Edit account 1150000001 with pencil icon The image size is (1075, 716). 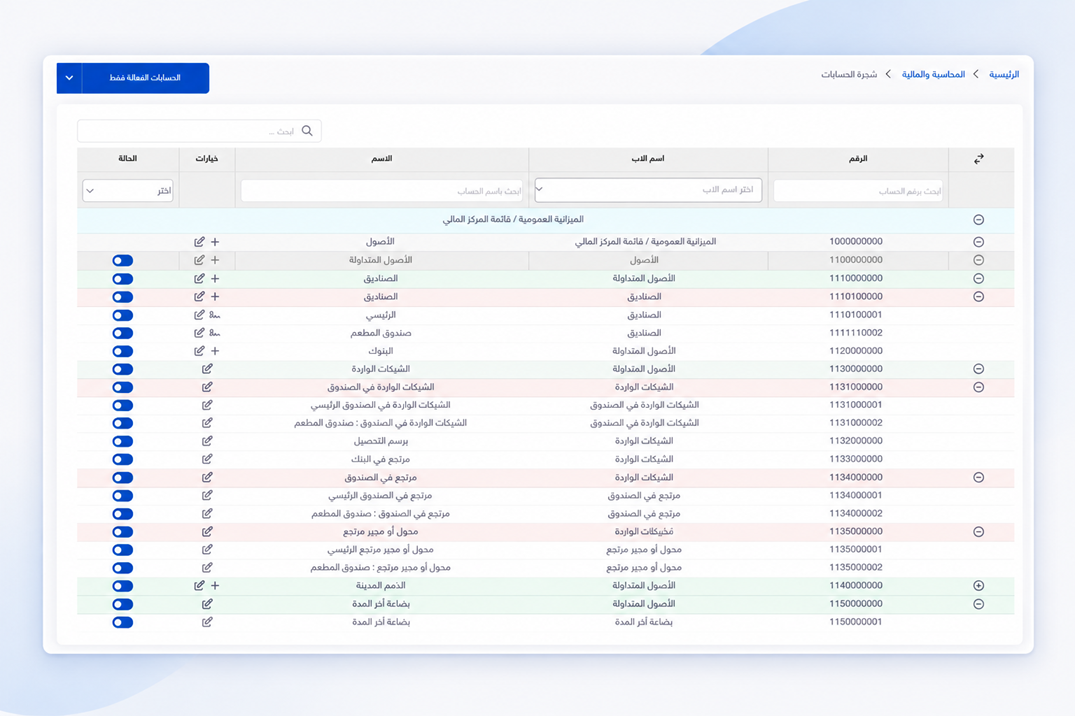(x=207, y=622)
